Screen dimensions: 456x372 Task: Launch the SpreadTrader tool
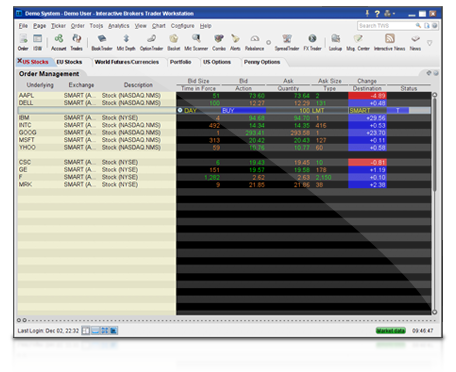click(287, 42)
